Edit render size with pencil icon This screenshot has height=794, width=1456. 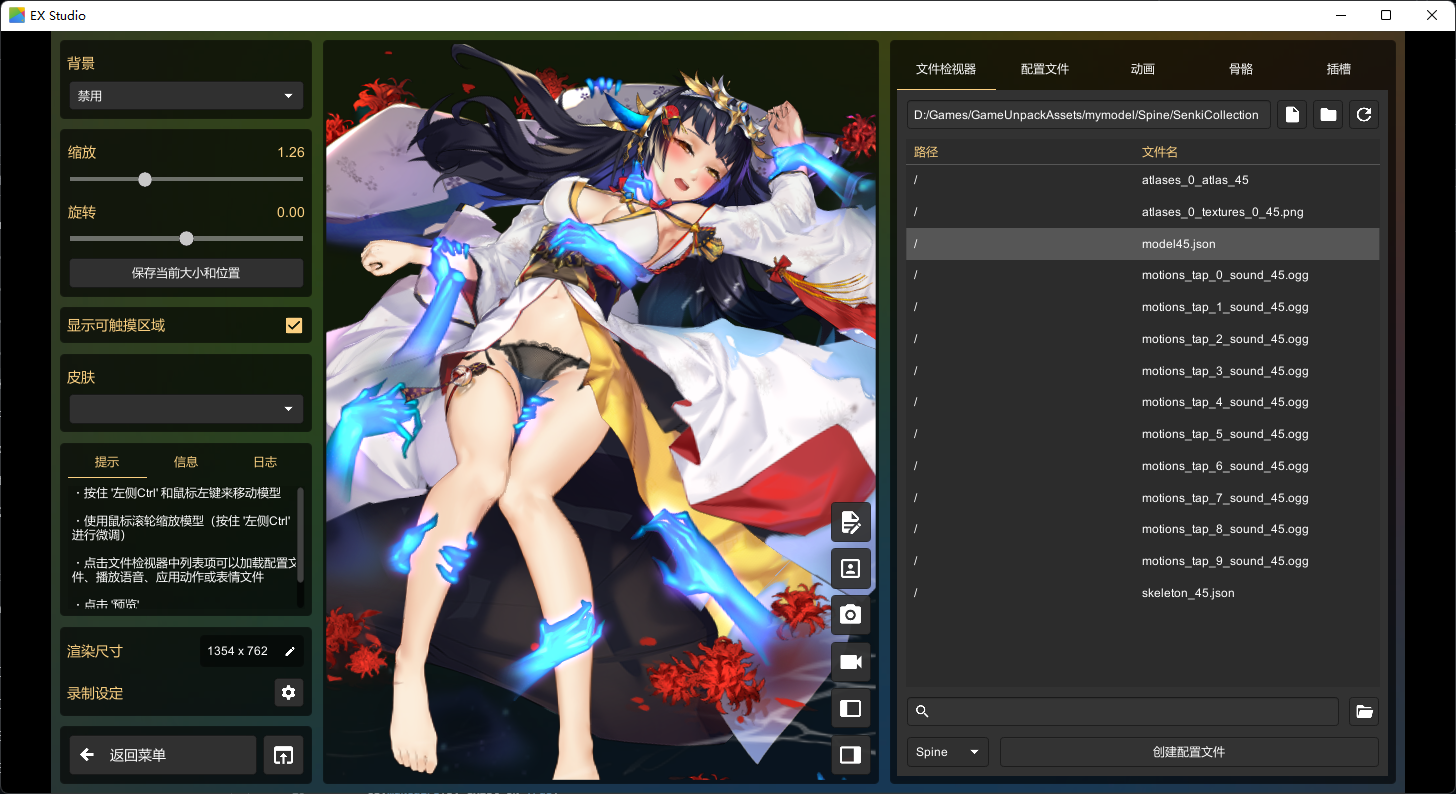tap(290, 651)
